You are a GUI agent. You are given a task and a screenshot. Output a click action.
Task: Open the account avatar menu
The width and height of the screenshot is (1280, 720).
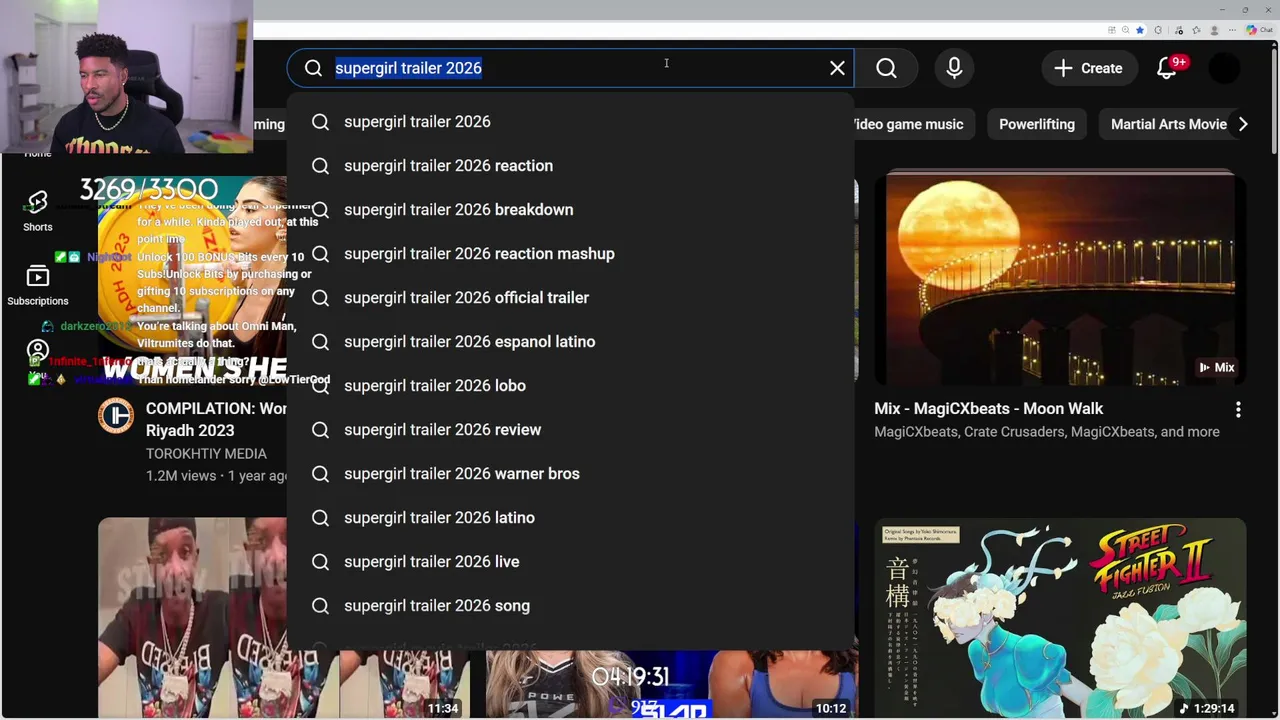click(1224, 68)
